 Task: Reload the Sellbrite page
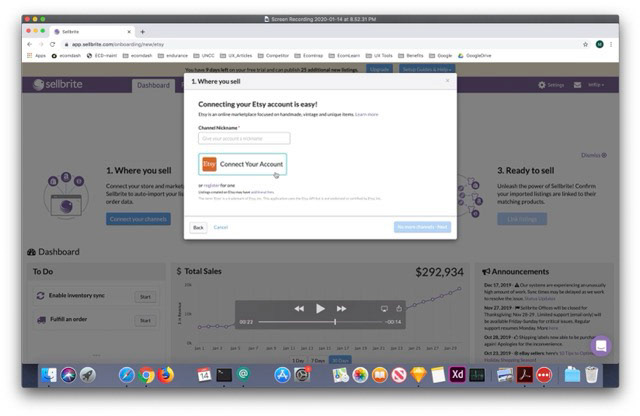pyautogui.click(x=52, y=44)
